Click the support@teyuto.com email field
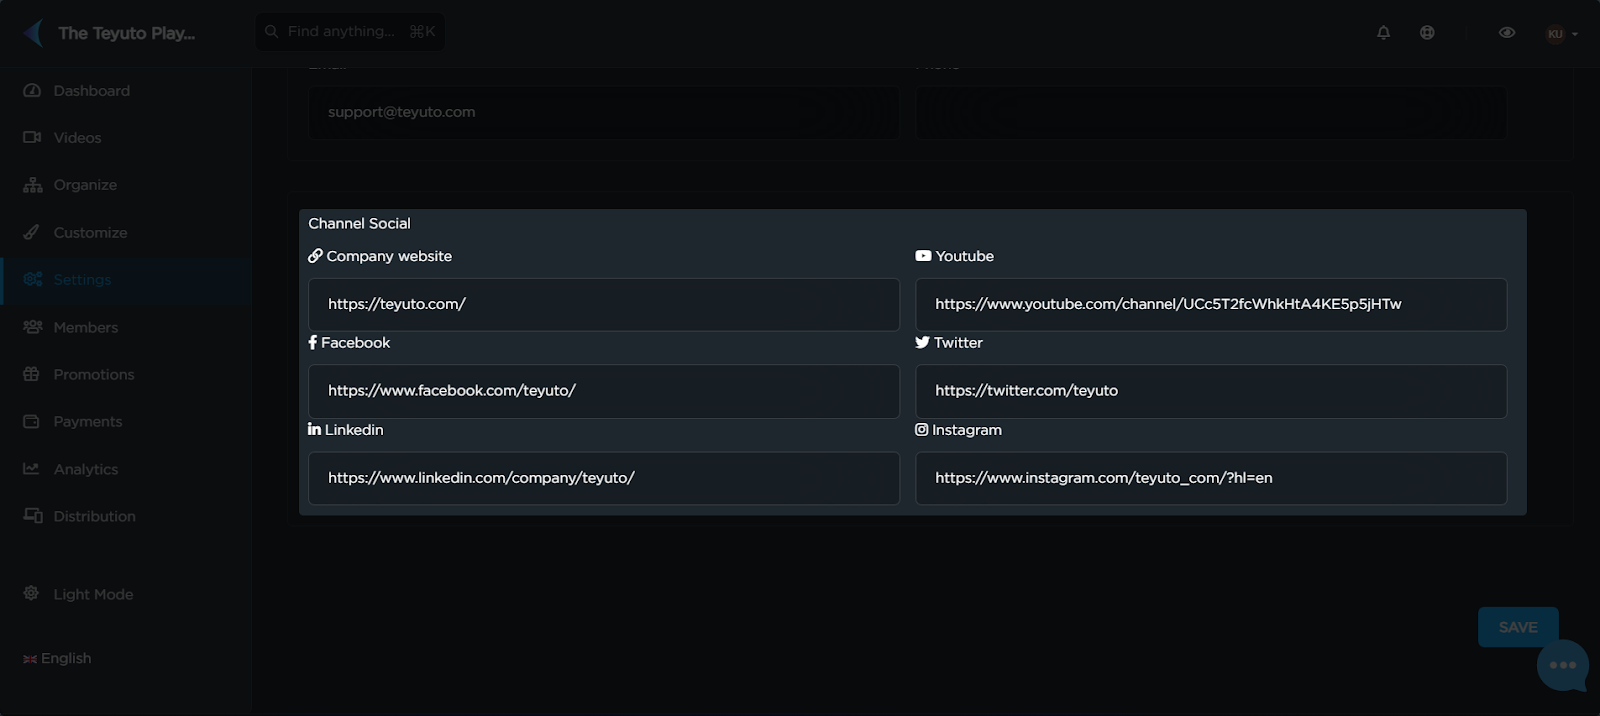Screen dimensions: 1600x716 click(604, 112)
